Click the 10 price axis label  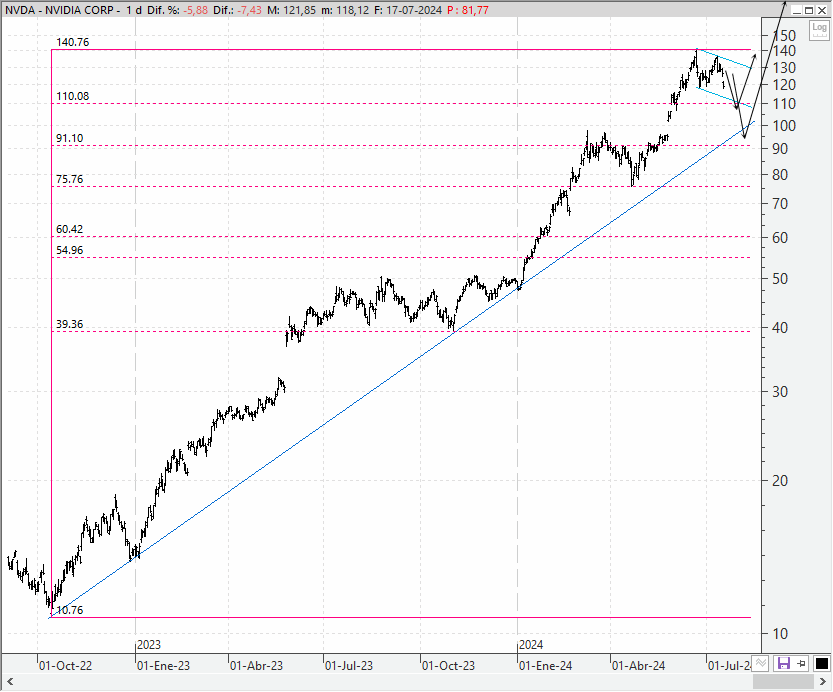(x=780, y=634)
